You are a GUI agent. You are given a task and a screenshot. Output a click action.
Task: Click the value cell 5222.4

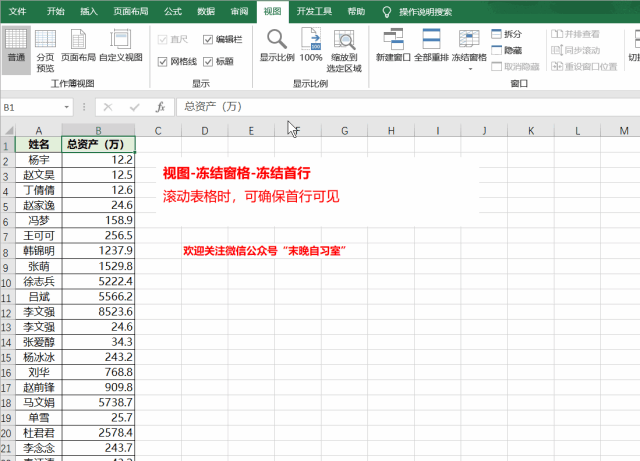98,281
